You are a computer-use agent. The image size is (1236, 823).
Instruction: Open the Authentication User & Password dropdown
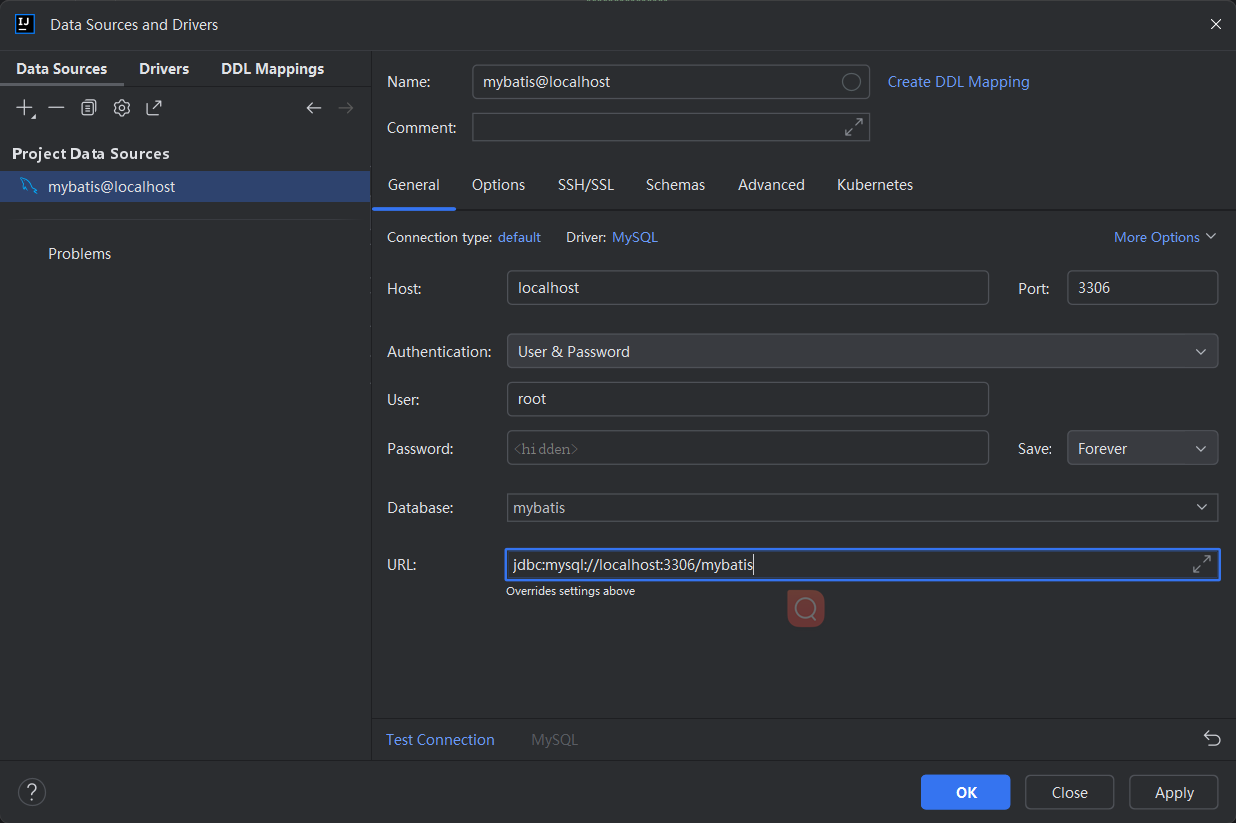[x=862, y=352]
